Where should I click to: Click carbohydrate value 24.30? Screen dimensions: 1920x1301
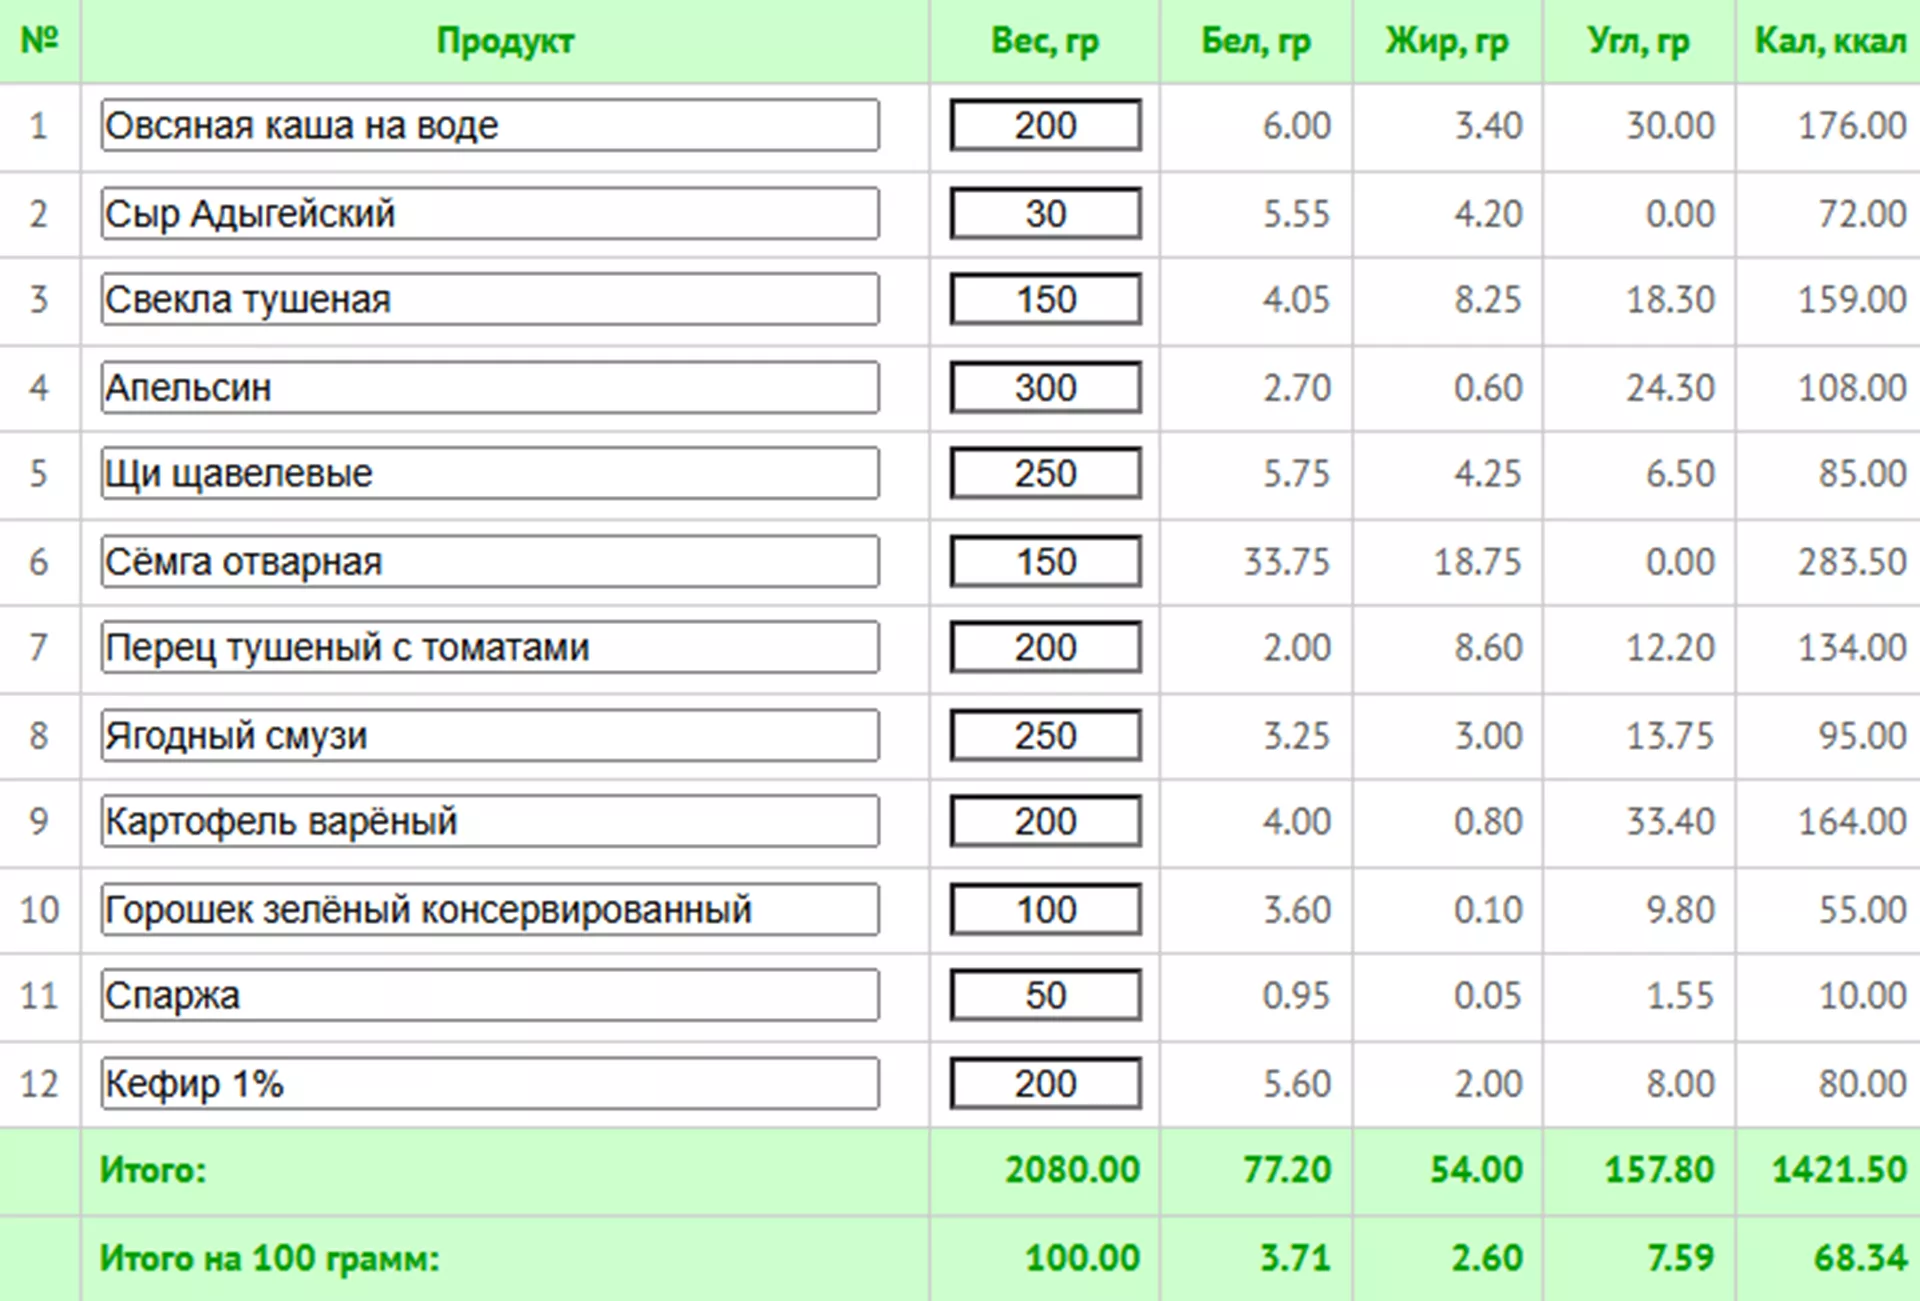[1670, 388]
